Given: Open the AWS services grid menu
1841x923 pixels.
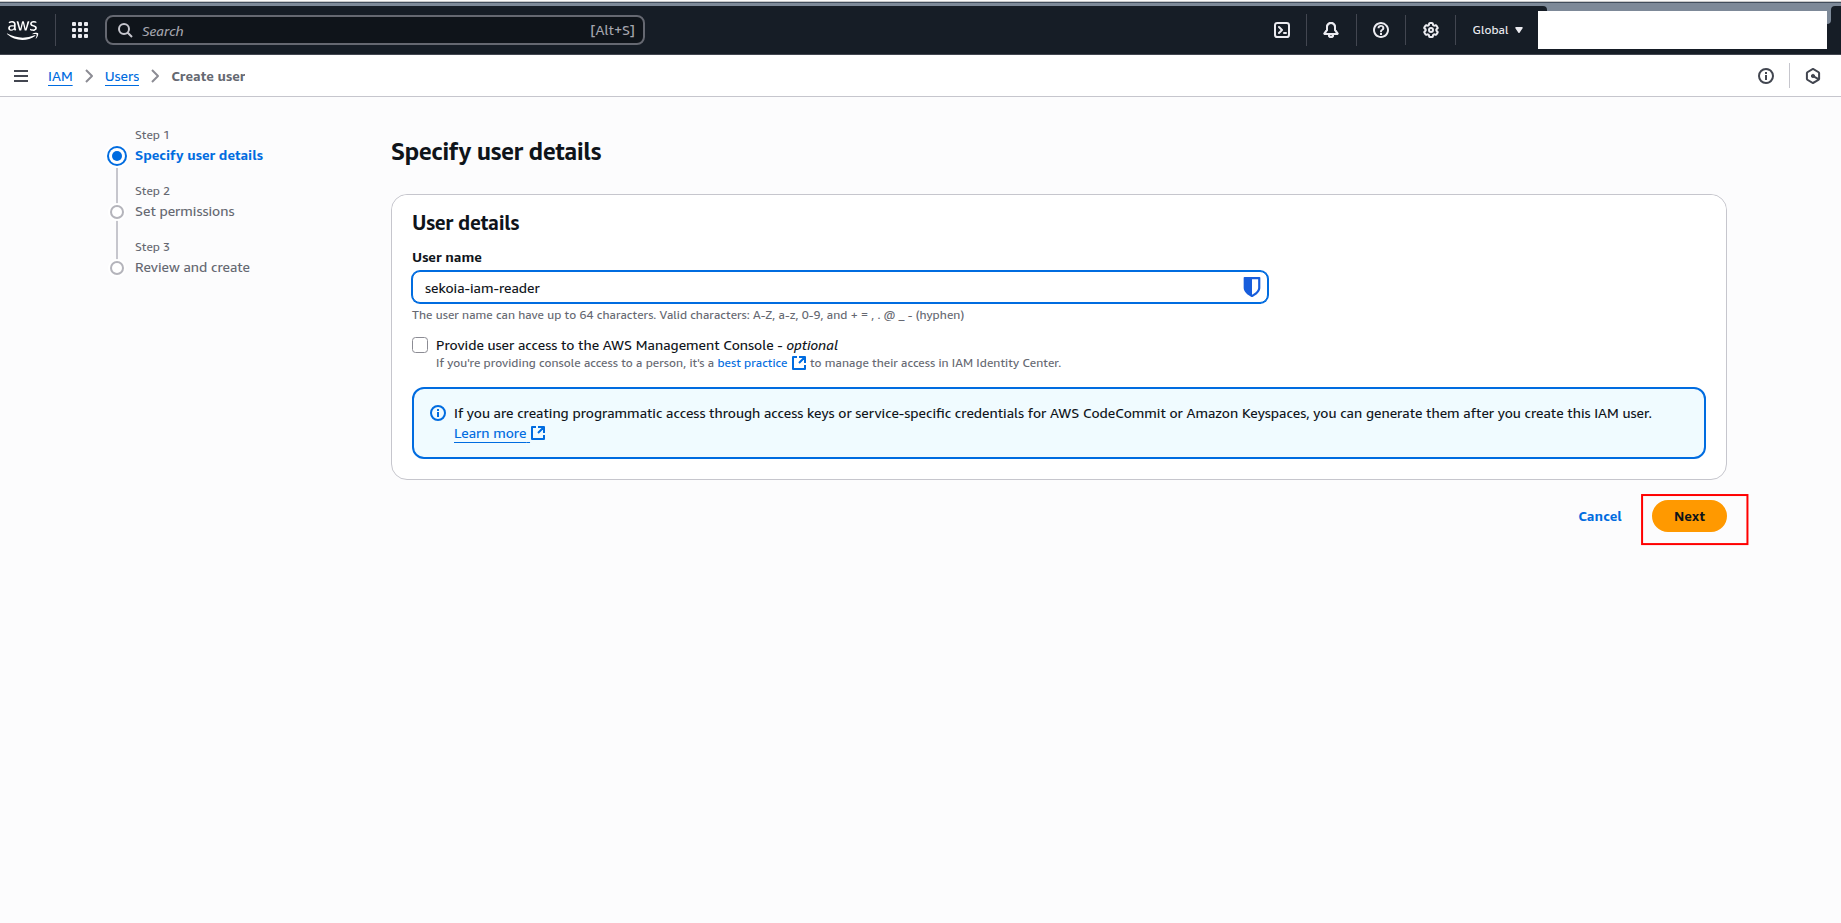Looking at the screenshot, I should 80,30.
